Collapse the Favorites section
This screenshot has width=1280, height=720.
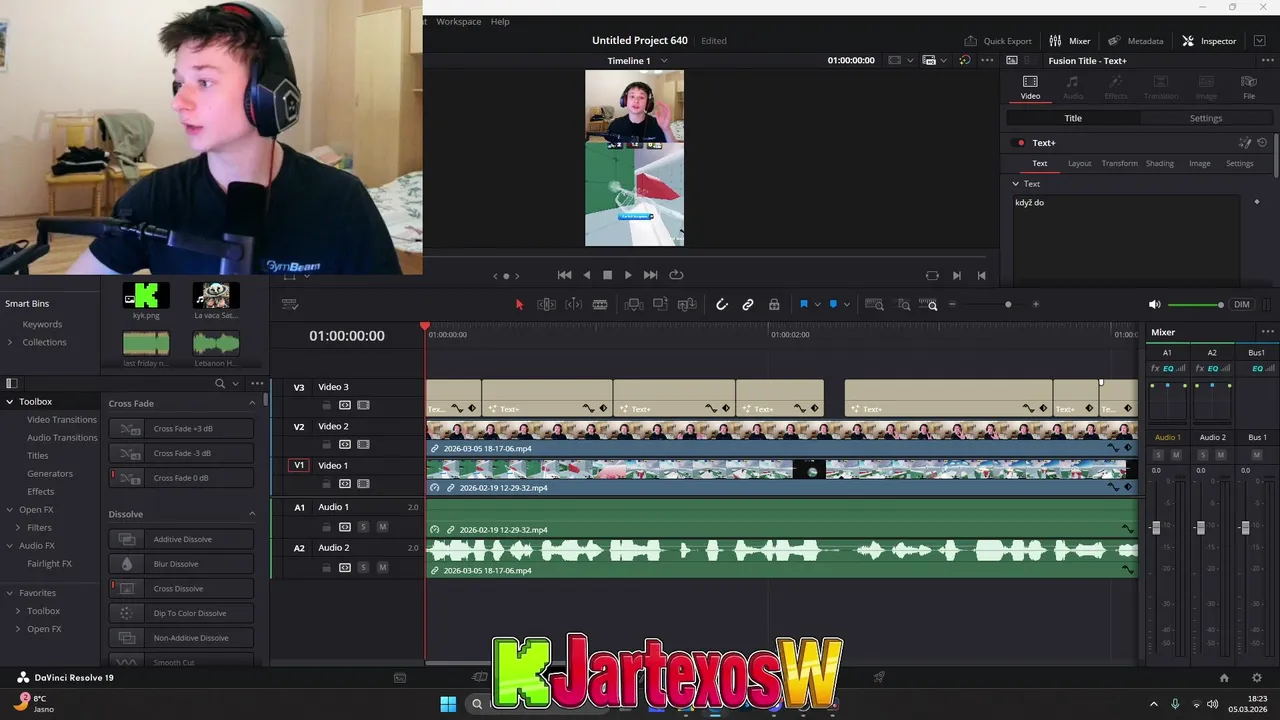[x=10, y=593]
